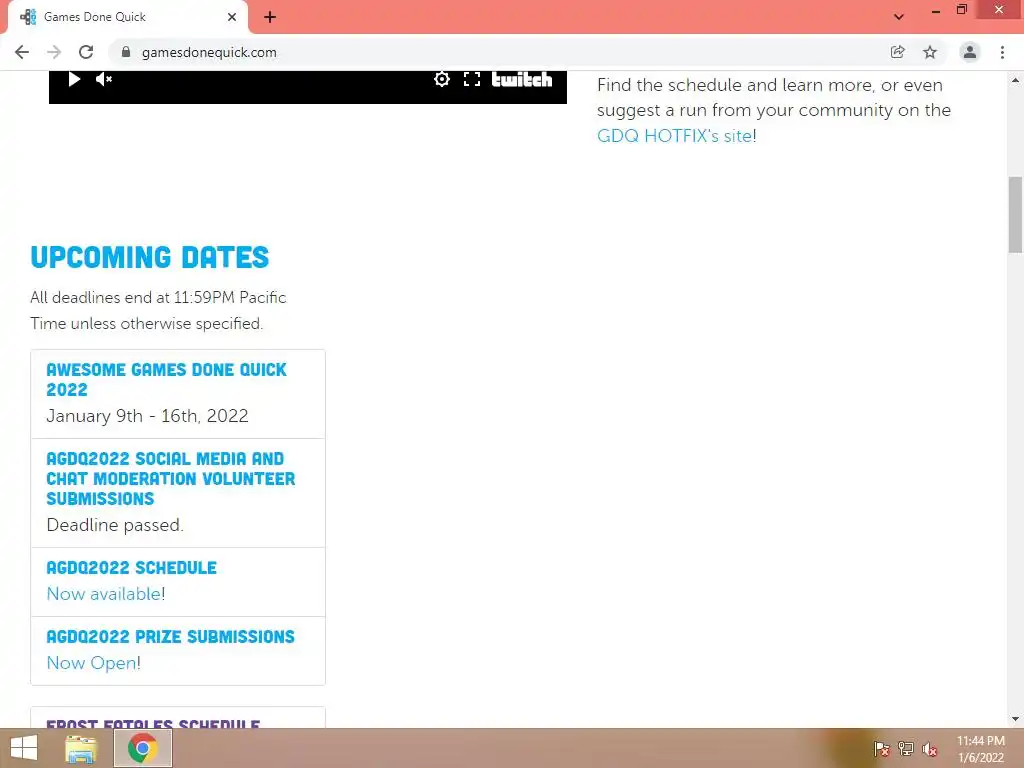
Task: Click the scrollbar up arrow
Action: tap(1015, 80)
